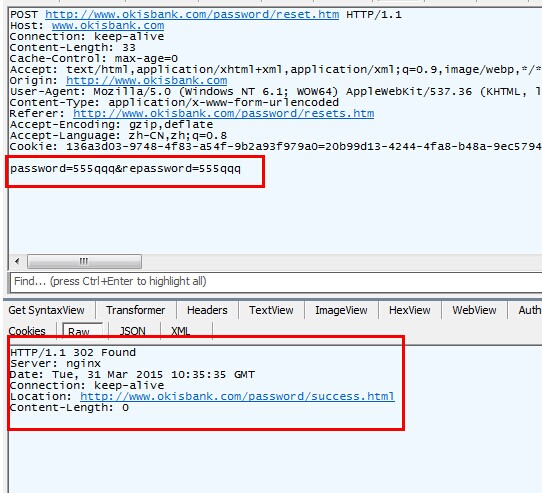Select the HexView tab
Image resolution: width=542 pixels, height=493 pixels.
[410, 310]
